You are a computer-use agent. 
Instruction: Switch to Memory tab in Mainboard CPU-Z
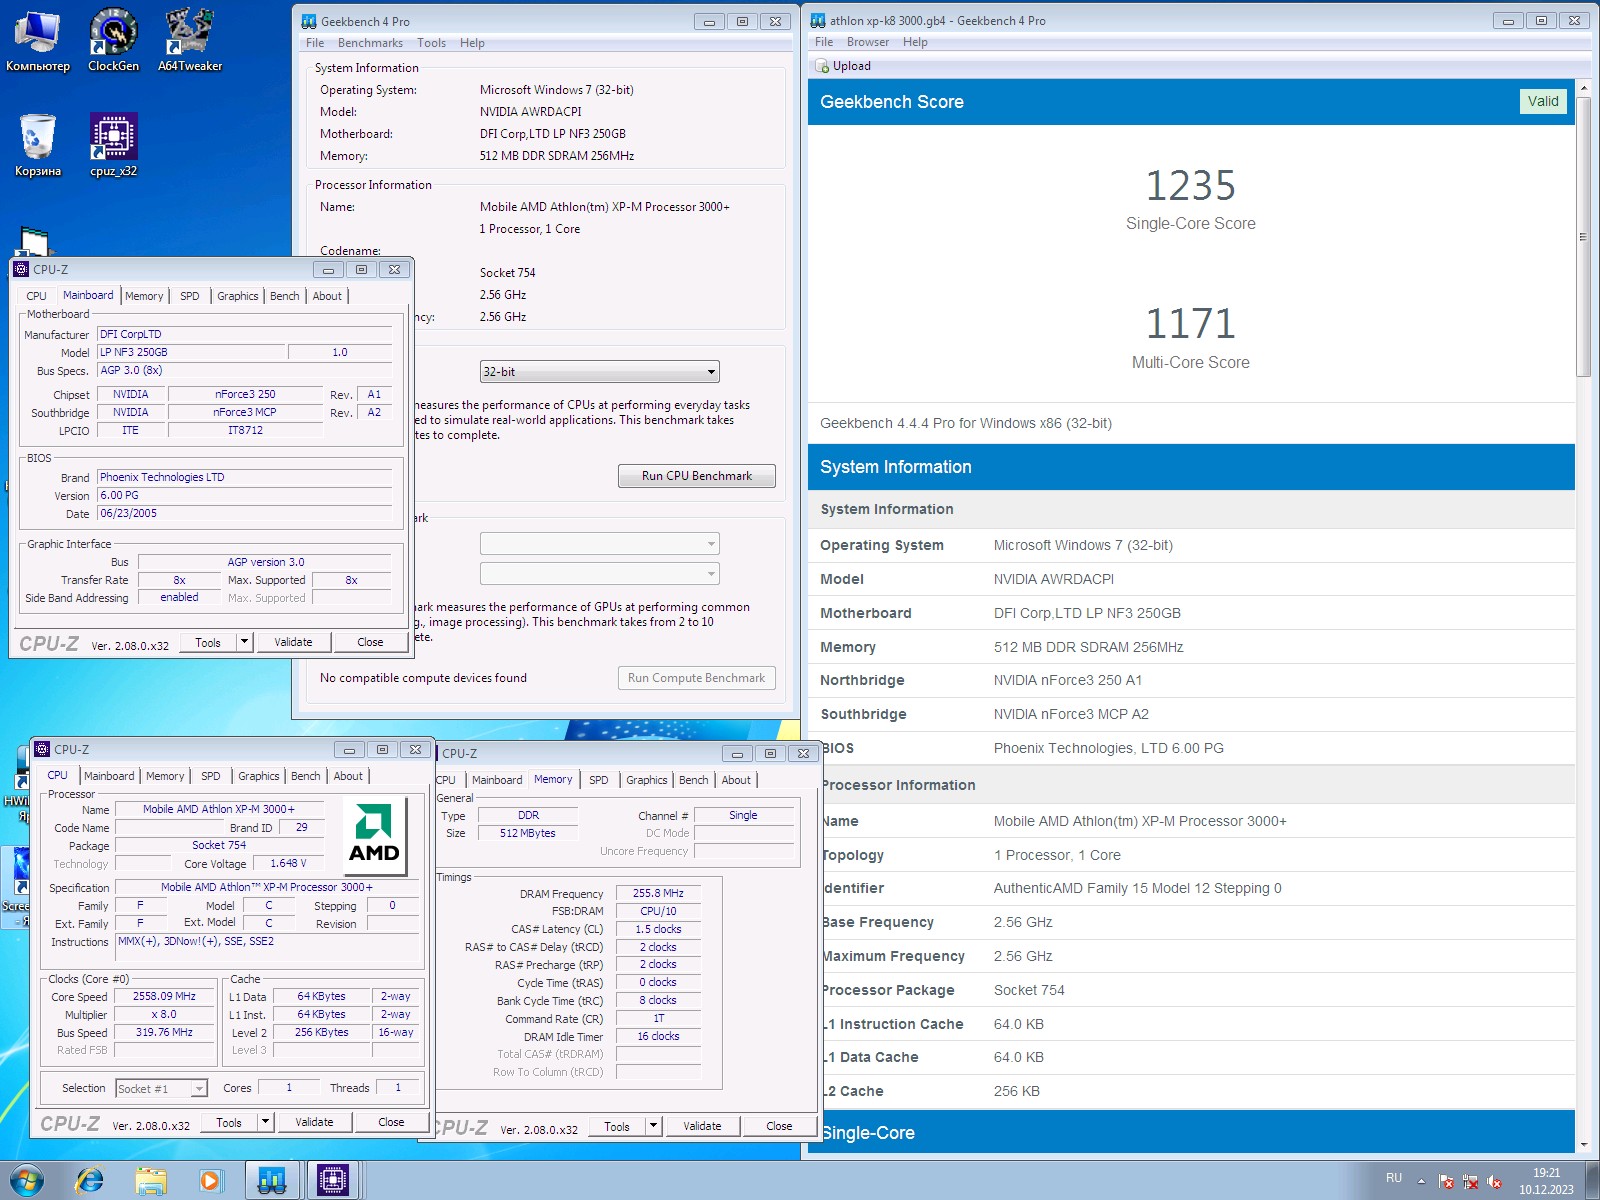point(144,296)
